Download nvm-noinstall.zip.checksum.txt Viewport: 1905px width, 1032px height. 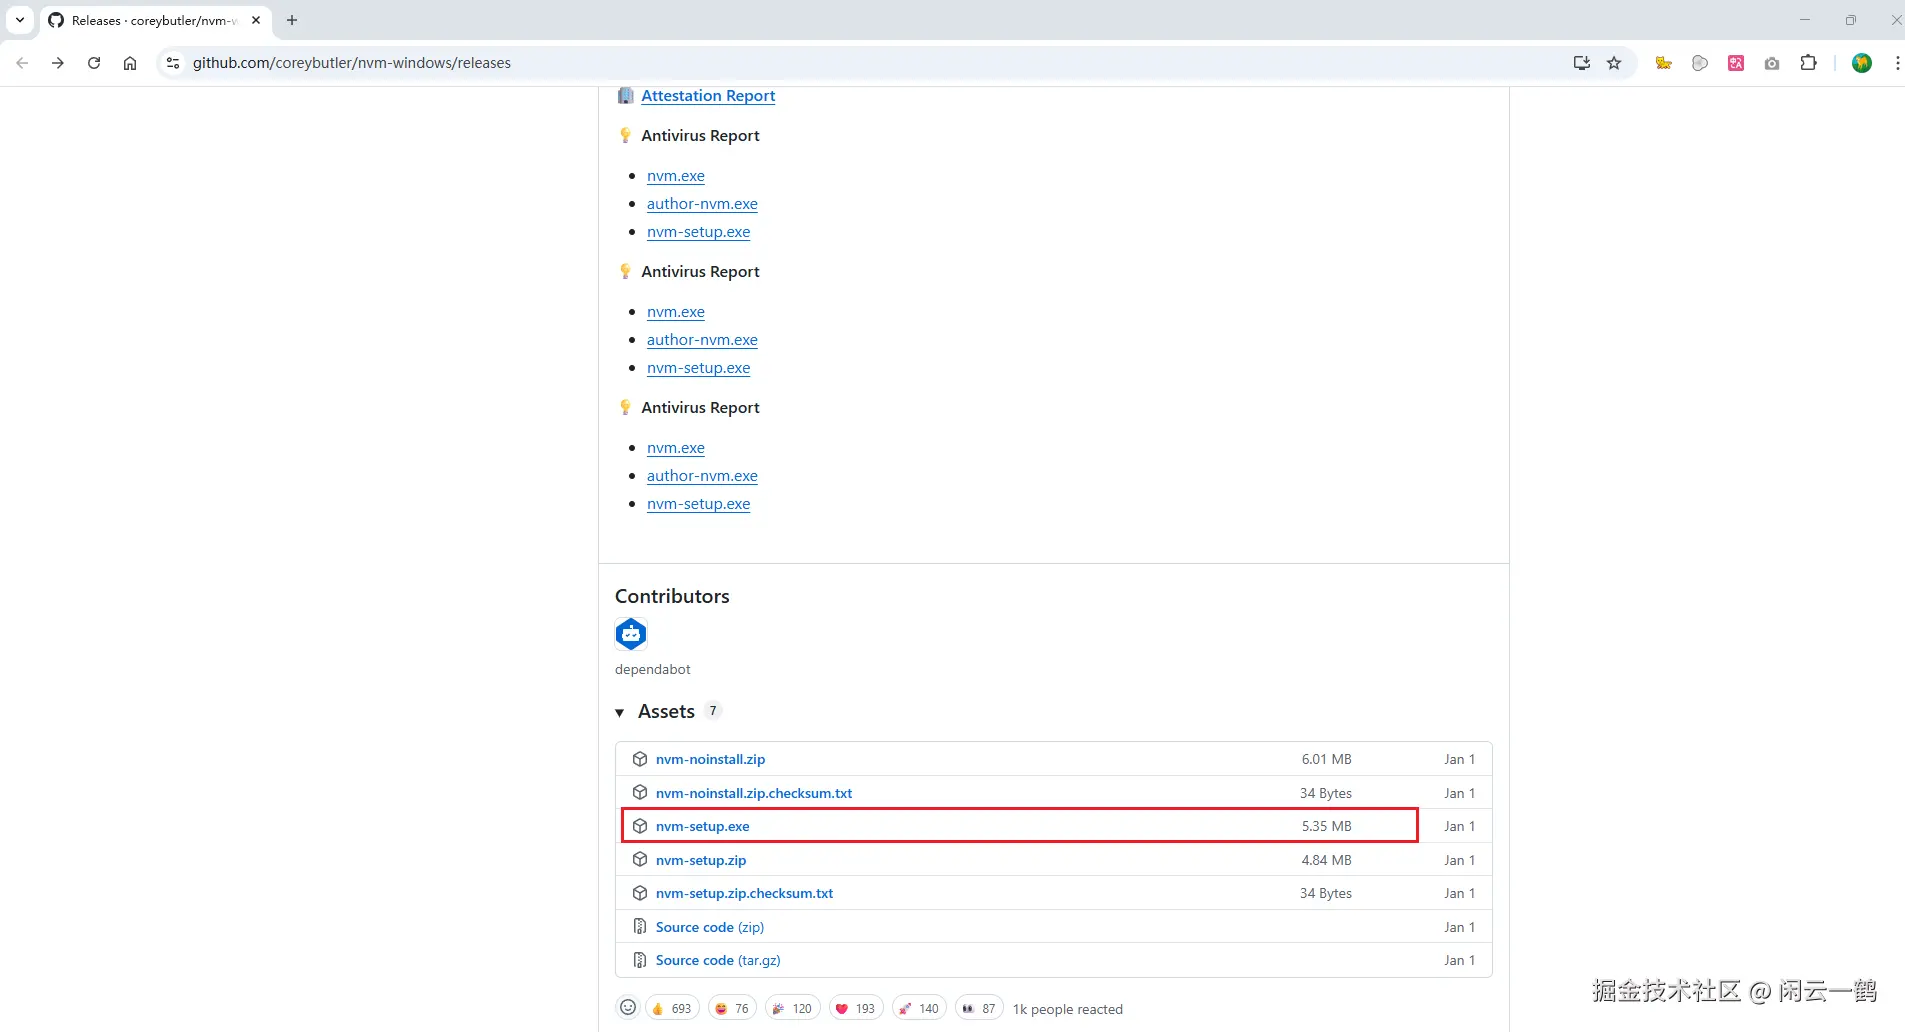tap(754, 793)
